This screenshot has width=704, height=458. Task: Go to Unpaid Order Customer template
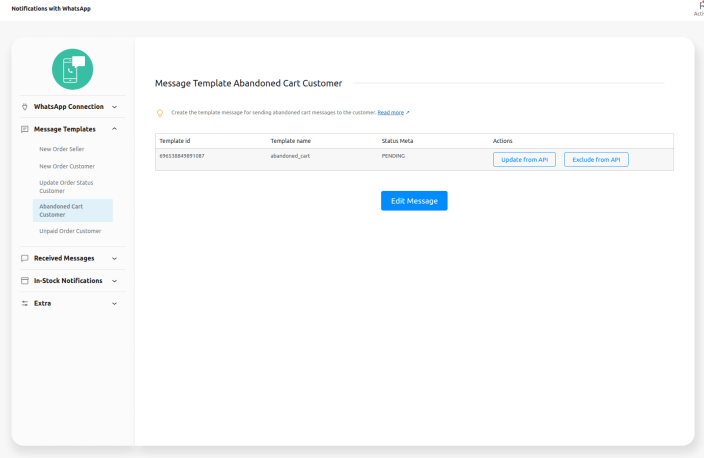70,231
